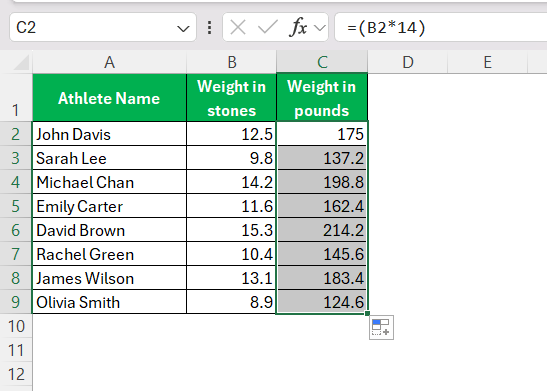Select the Olivia Smith cell
The width and height of the screenshot is (547, 391).
pos(110,302)
